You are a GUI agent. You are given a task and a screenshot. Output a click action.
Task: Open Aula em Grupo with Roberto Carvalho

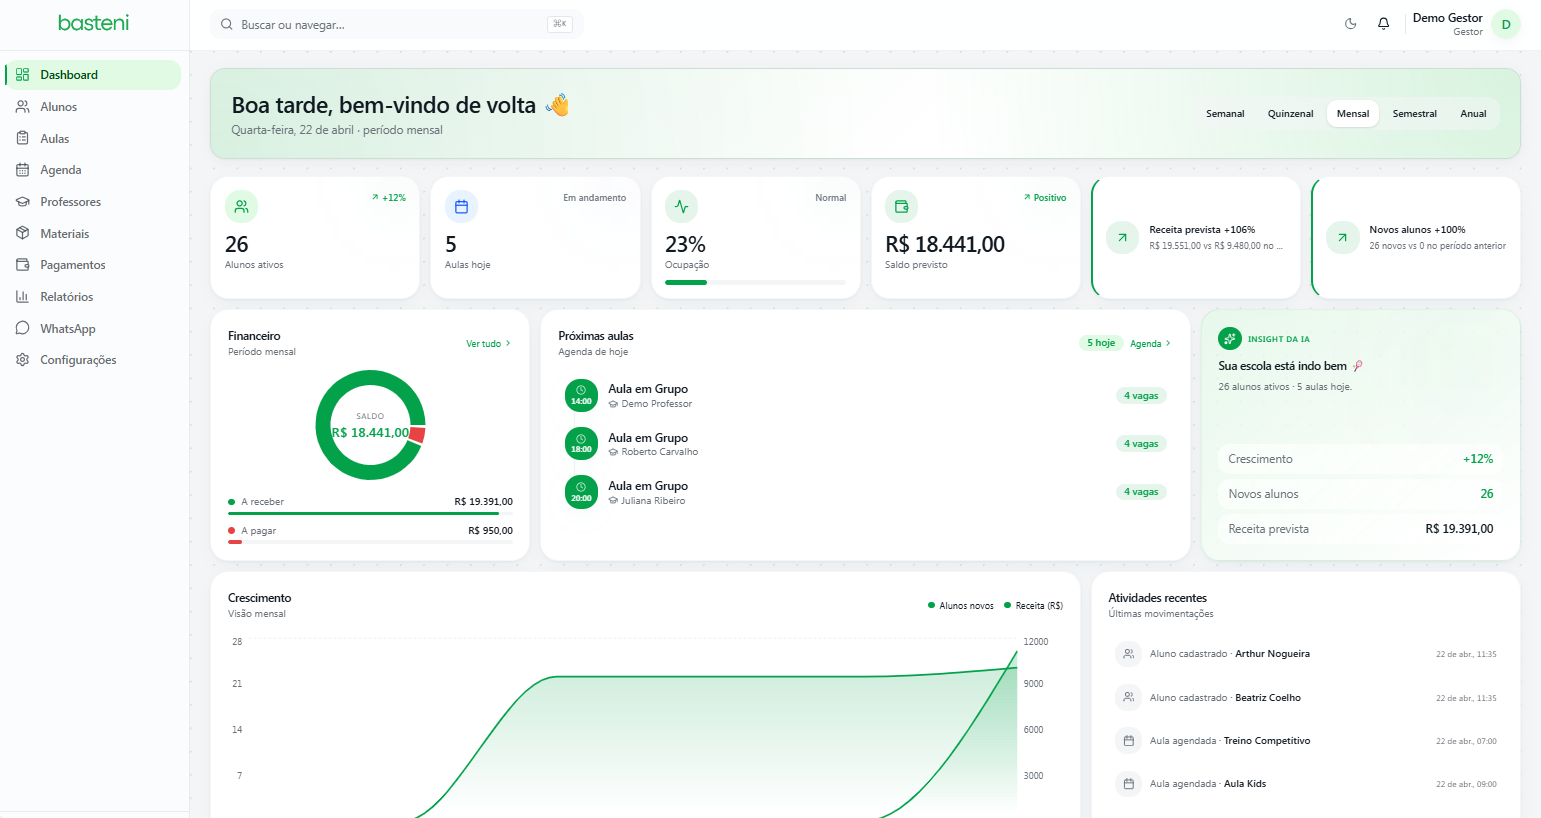pos(865,444)
